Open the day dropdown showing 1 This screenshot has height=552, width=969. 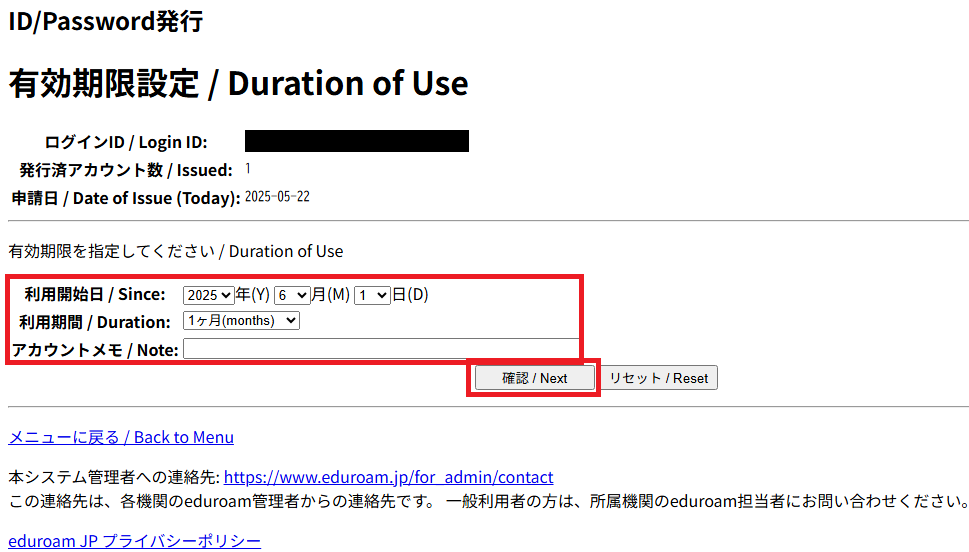pos(372,295)
